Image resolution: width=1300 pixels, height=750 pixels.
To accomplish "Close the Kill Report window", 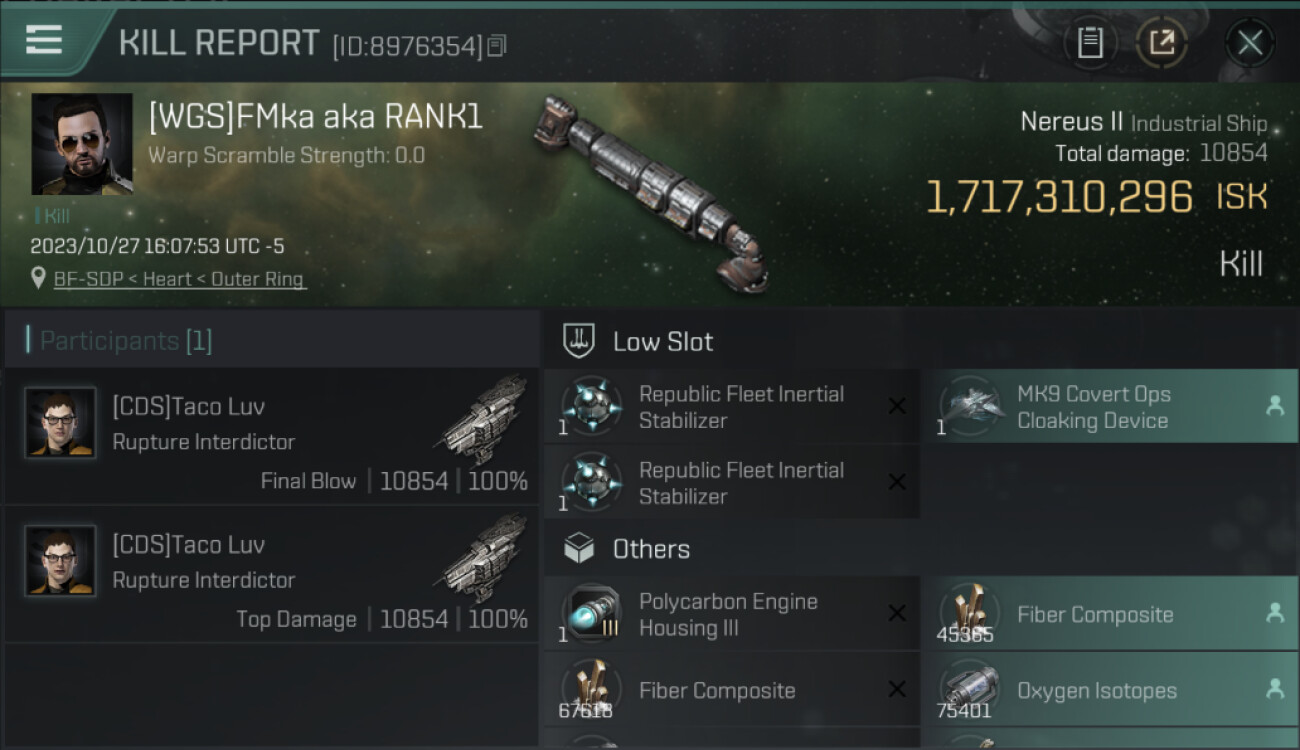I will point(1249,42).
